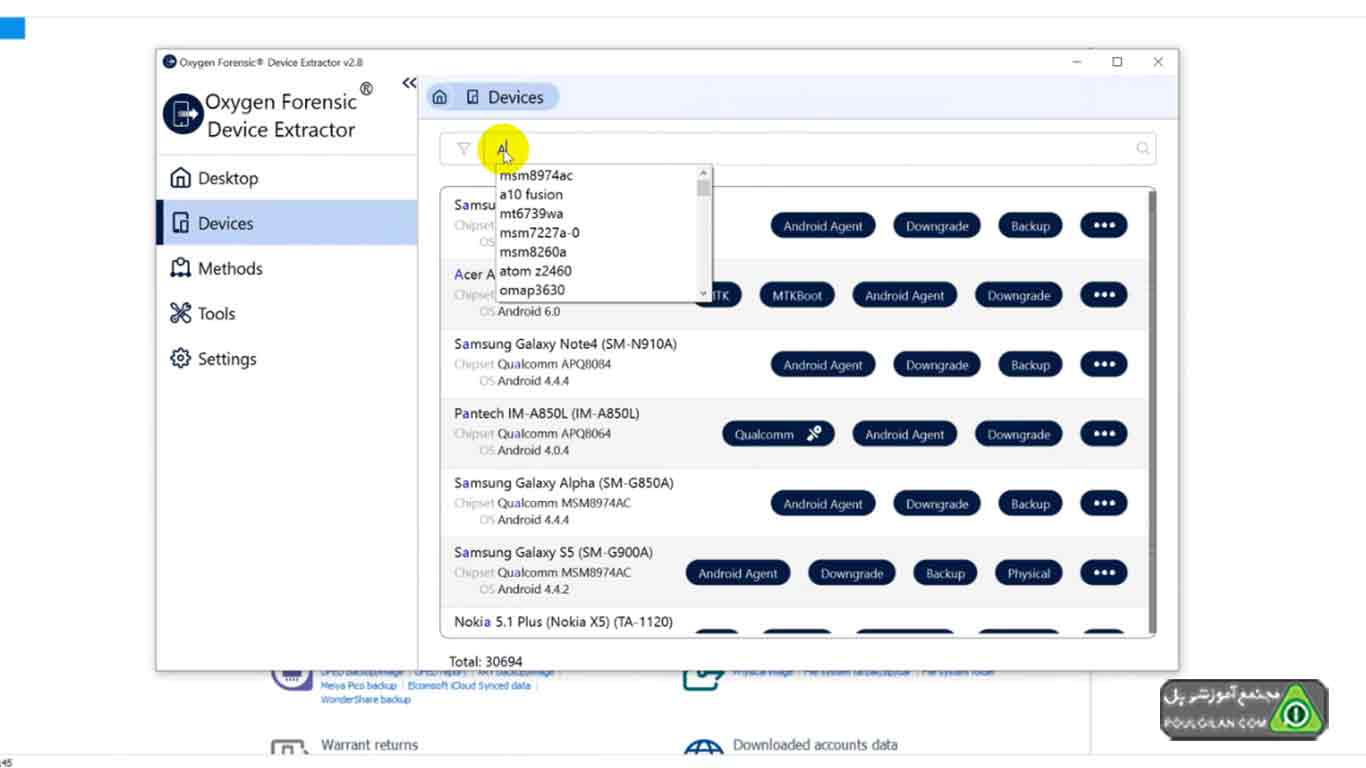Click the Home icon in breadcrumb

click(x=440, y=97)
